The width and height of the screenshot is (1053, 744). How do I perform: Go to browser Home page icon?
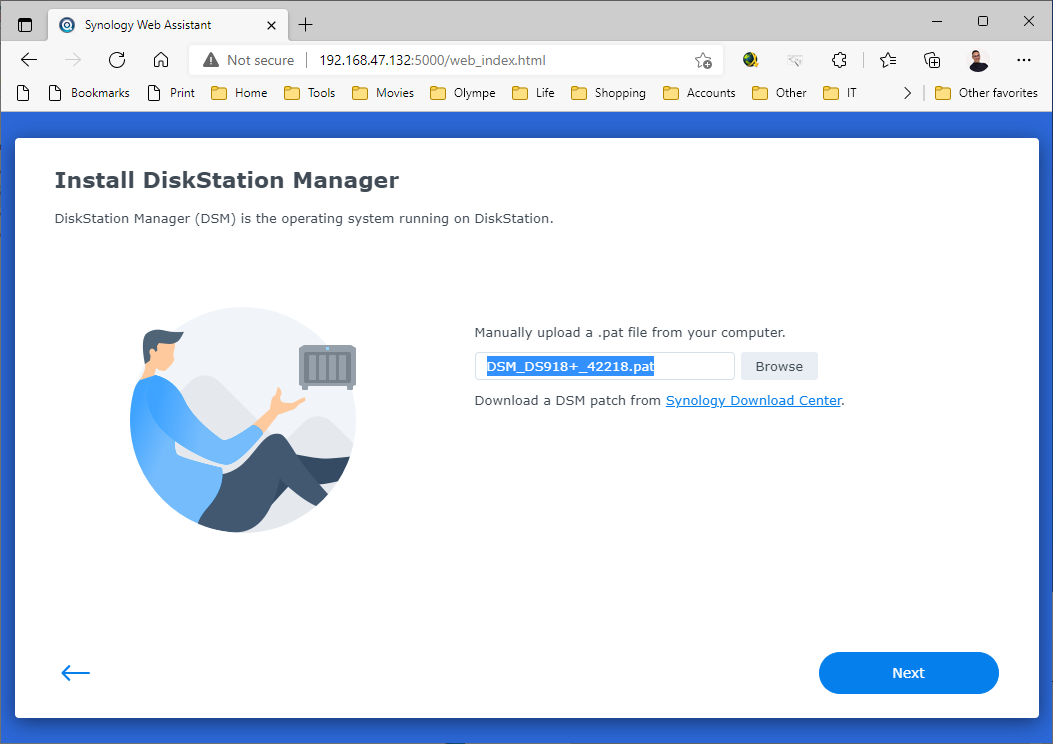tap(161, 60)
